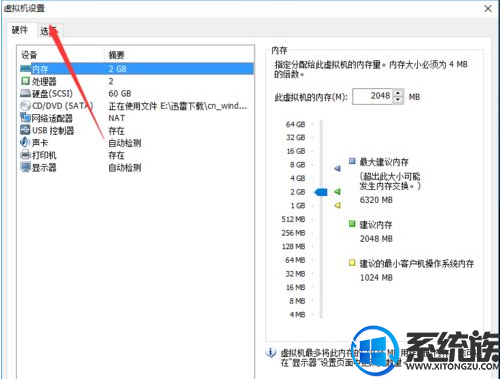
Task: Click the 1024 MB minimum memory value
Action: (x=376, y=277)
